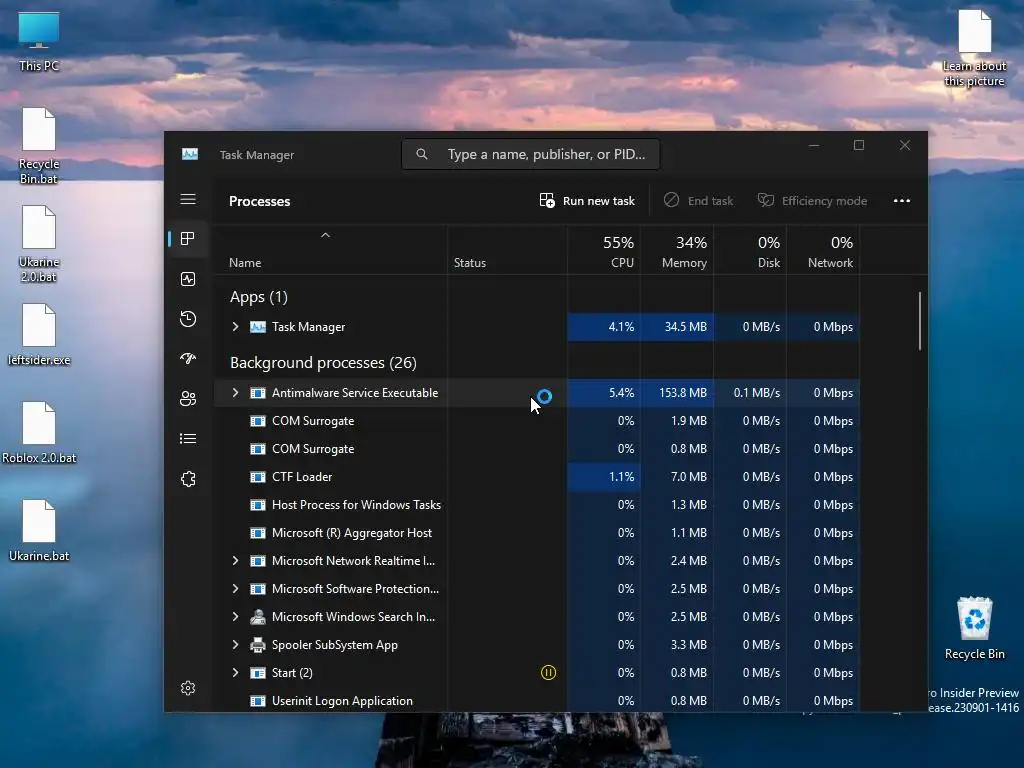Viewport: 1024px width, 768px height.
Task: Select the leftsider.exe desktop file
Action: click(x=39, y=334)
